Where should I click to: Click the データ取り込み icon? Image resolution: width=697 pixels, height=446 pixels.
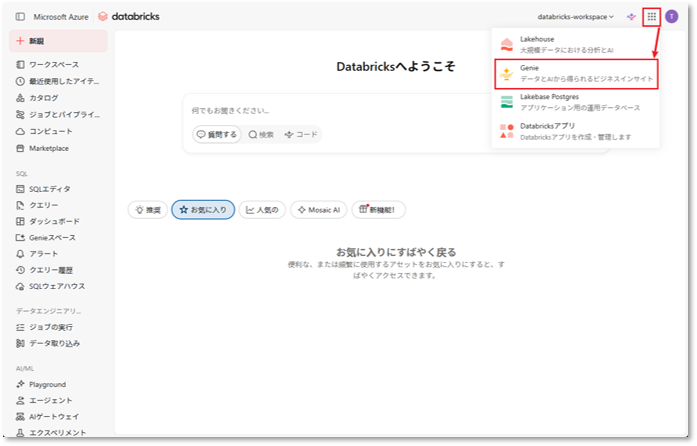[x=20, y=343]
